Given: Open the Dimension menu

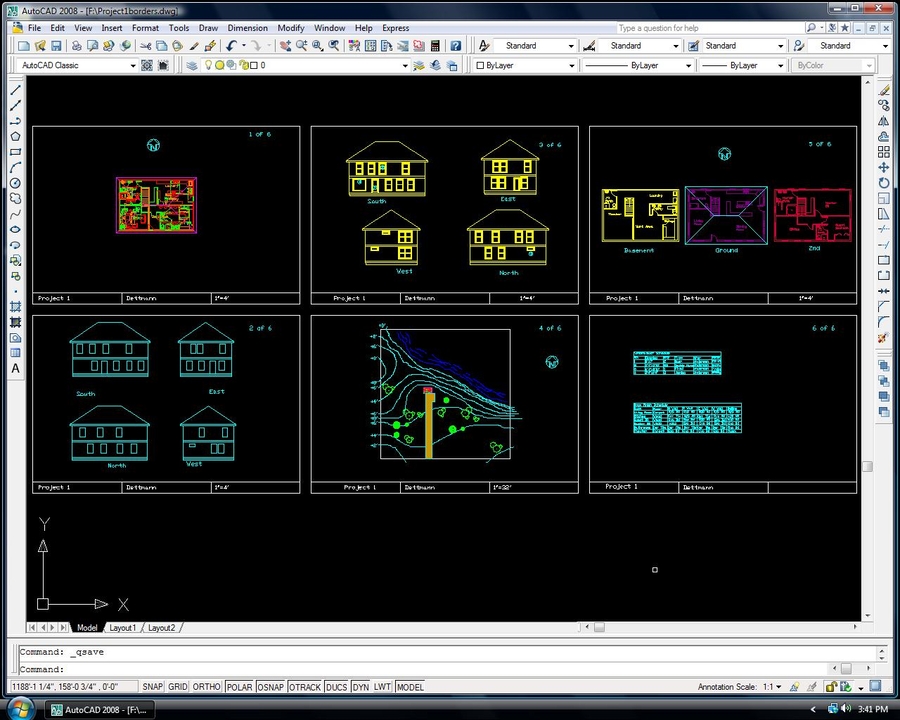Looking at the screenshot, I should tap(247, 28).
